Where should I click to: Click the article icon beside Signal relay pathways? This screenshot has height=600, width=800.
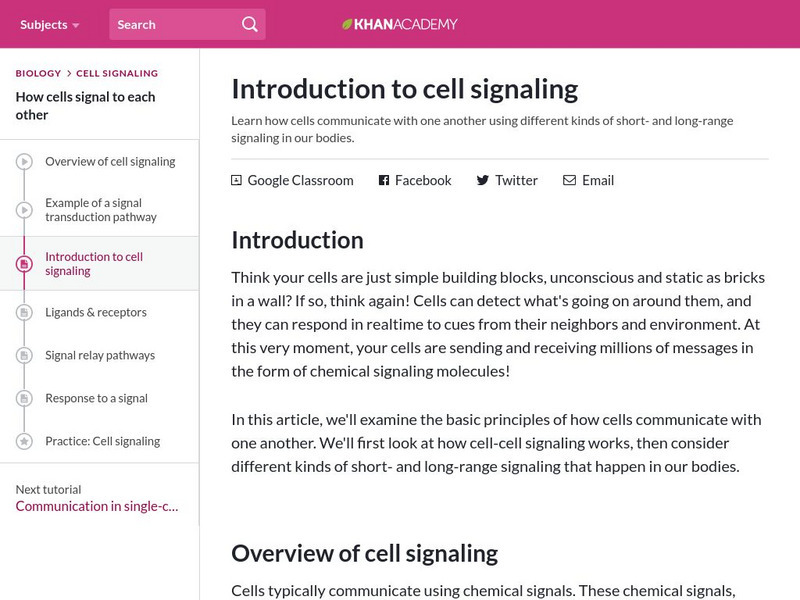coord(24,356)
